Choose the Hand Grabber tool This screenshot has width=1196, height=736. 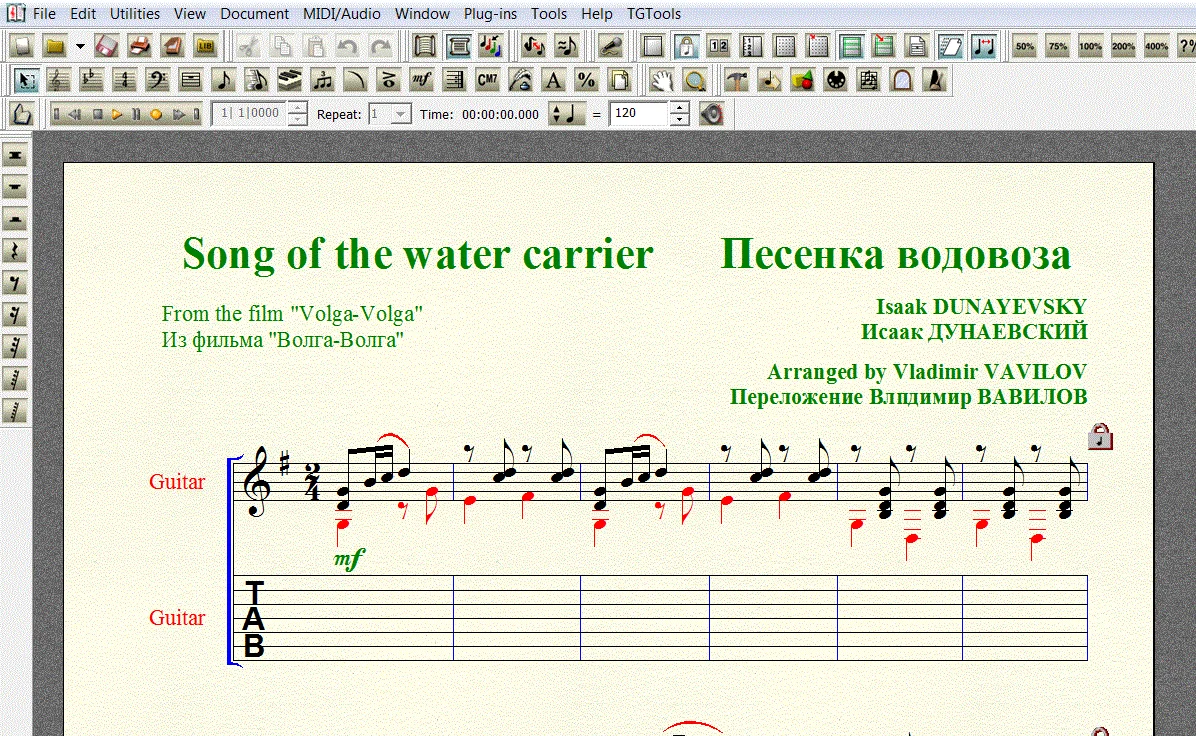661,80
